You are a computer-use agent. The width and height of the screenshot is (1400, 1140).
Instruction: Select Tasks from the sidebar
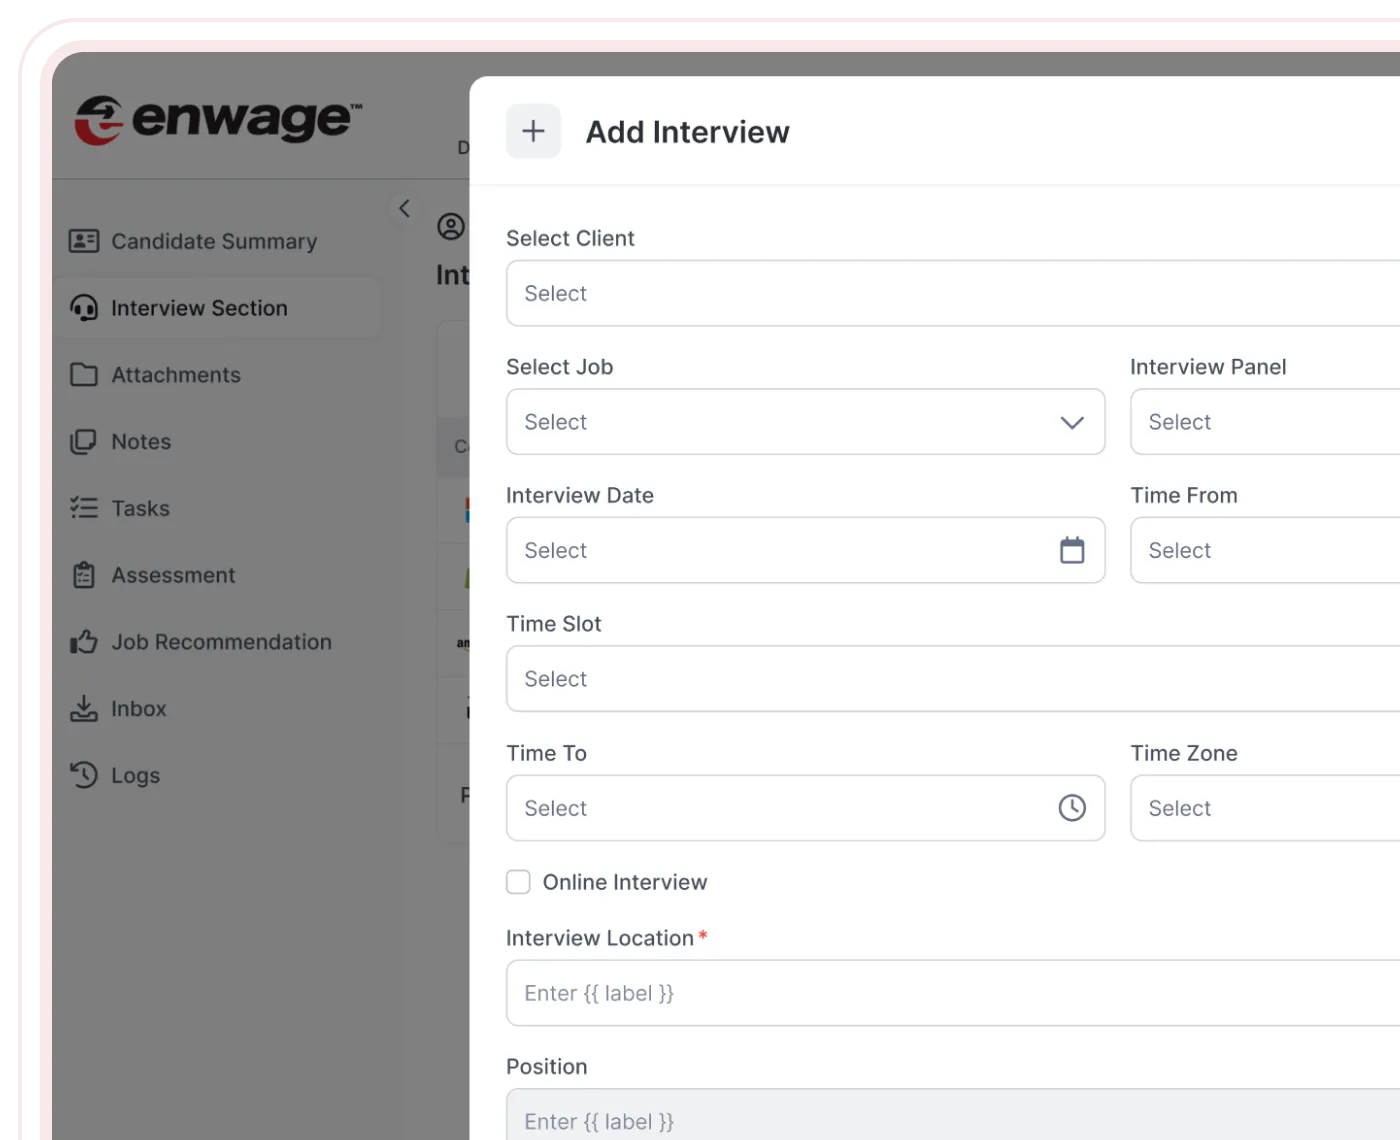[x=140, y=508]
